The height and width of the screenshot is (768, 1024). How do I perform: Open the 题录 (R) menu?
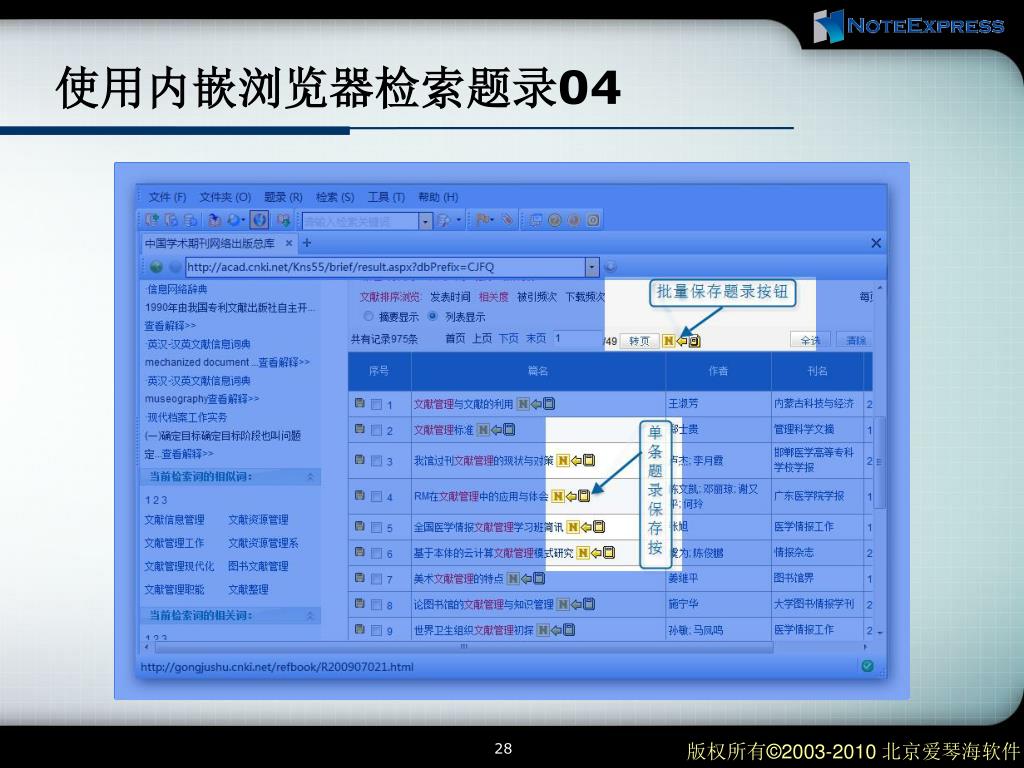pyautogui.click(x=283, y=197)
